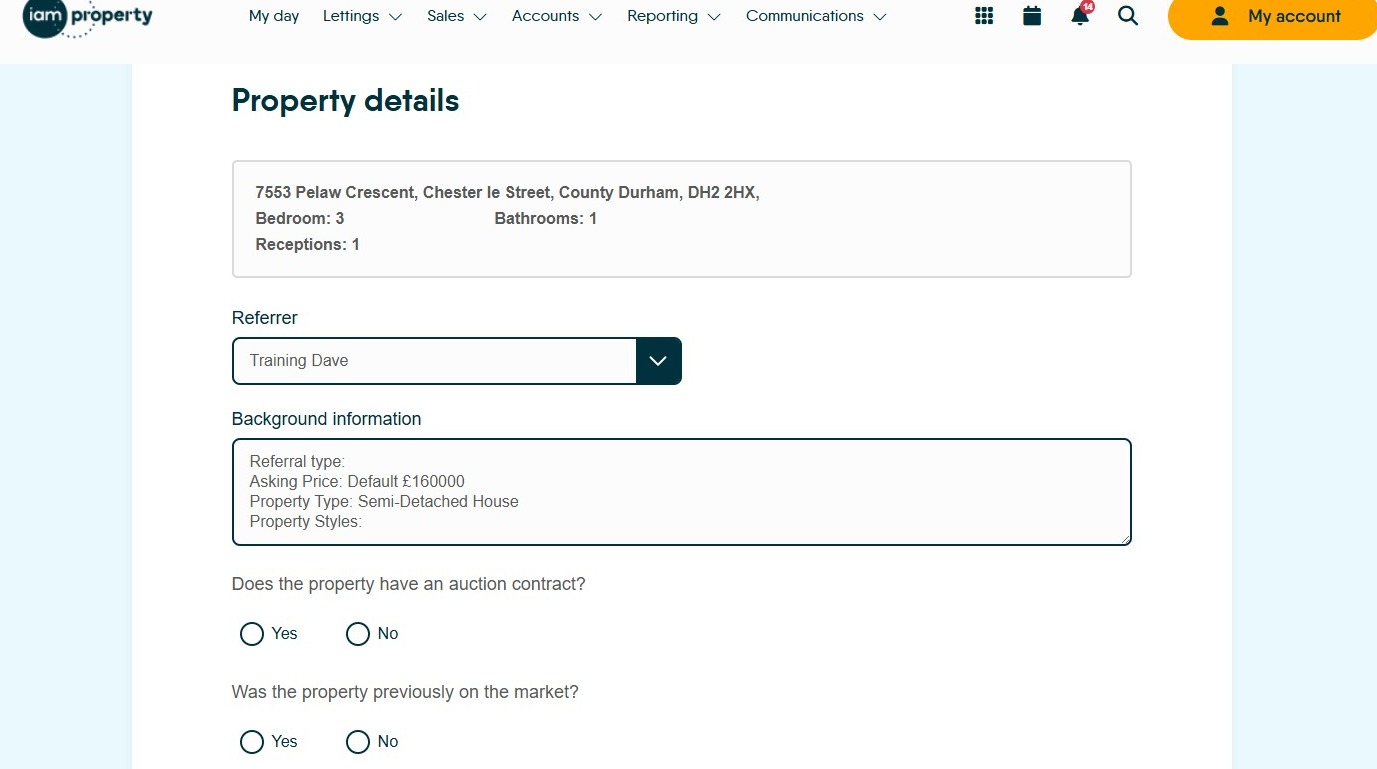Go to My day

click(274, 16)
